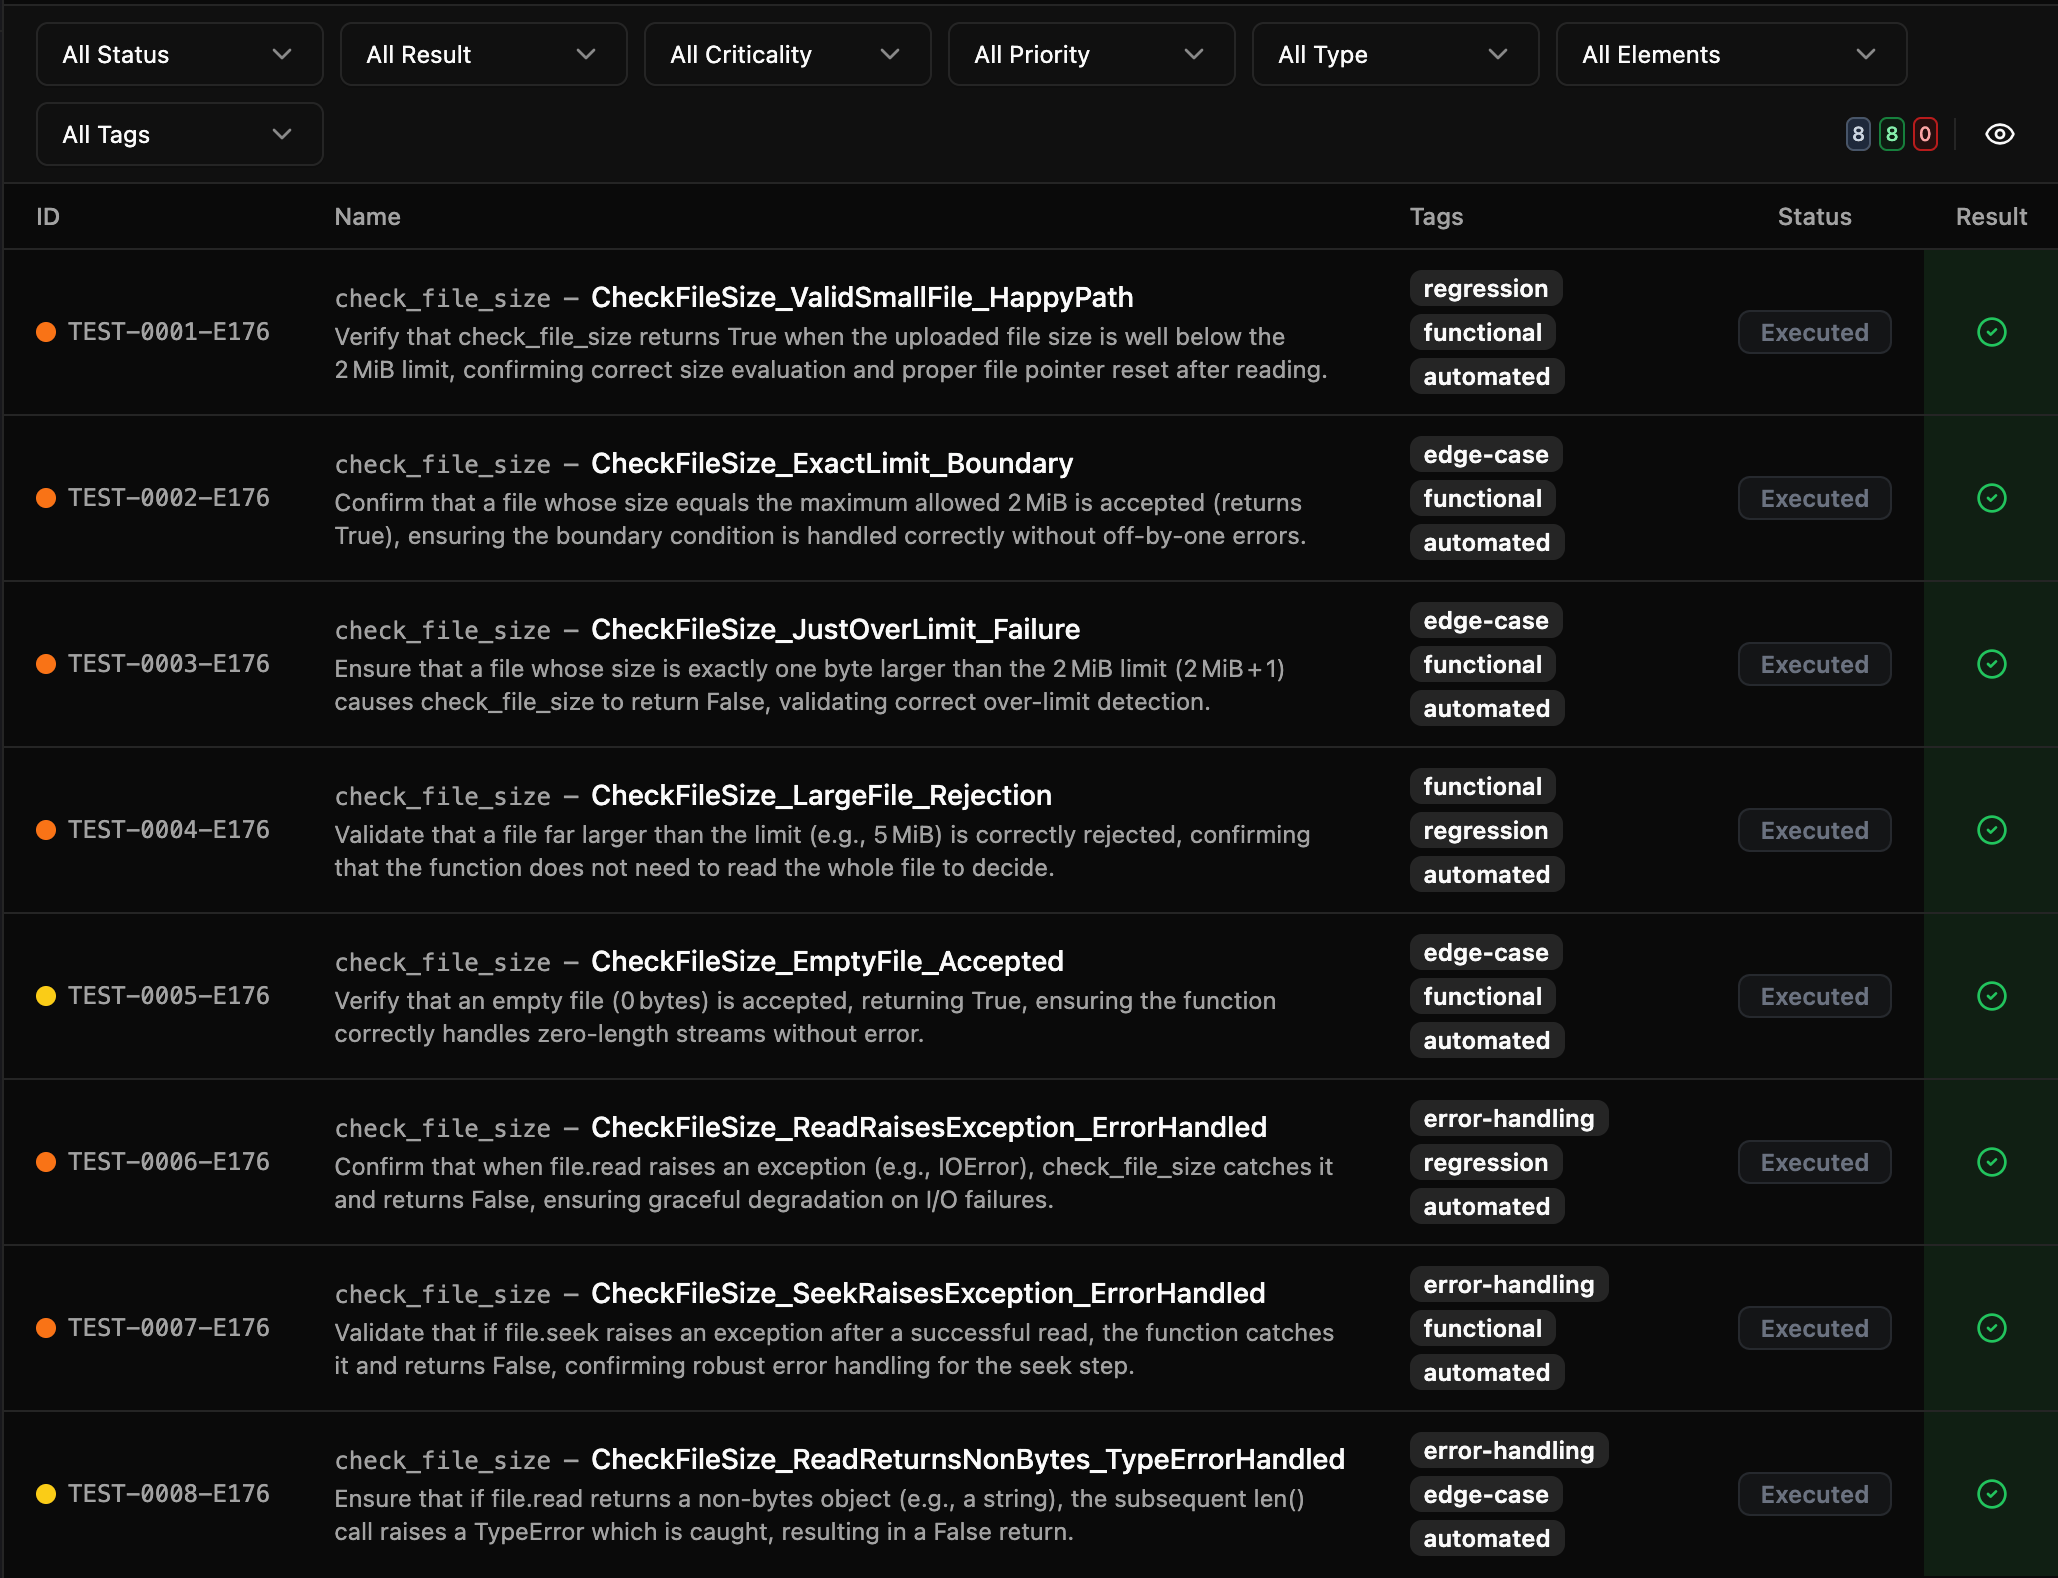Open CheckFileSize_ReadReturnsNonBytes_TypeErrorHandled test
This screenshot has width=2058, height=1578.
pyautogui.click(x=968, y=1460)
